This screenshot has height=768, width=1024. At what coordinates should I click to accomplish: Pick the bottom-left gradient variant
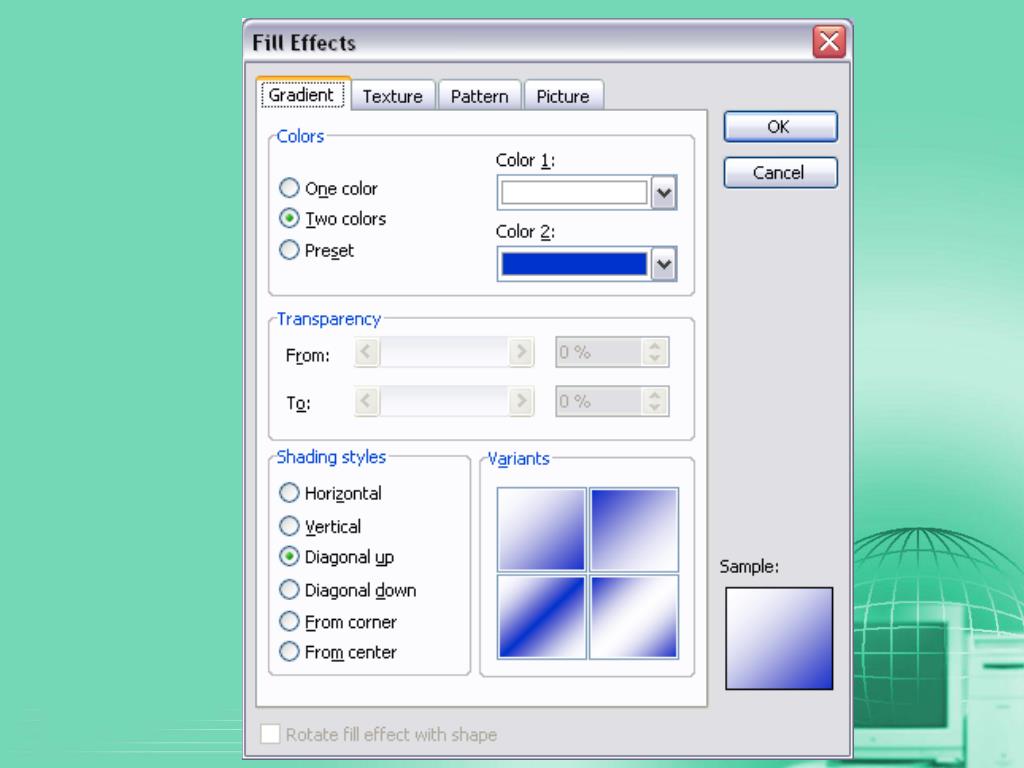pyautogui.click(x=541, y=616)
